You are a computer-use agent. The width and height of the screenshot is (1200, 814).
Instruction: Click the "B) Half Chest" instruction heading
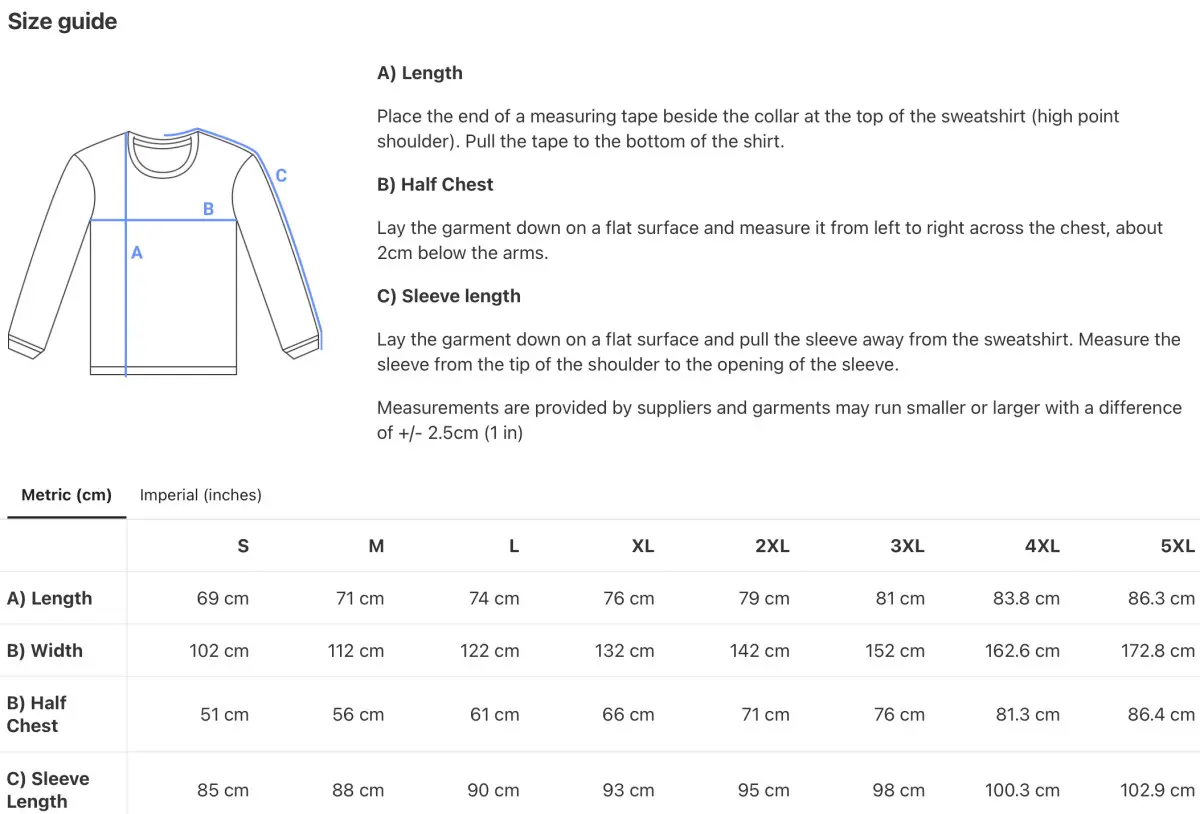(435, 184)
